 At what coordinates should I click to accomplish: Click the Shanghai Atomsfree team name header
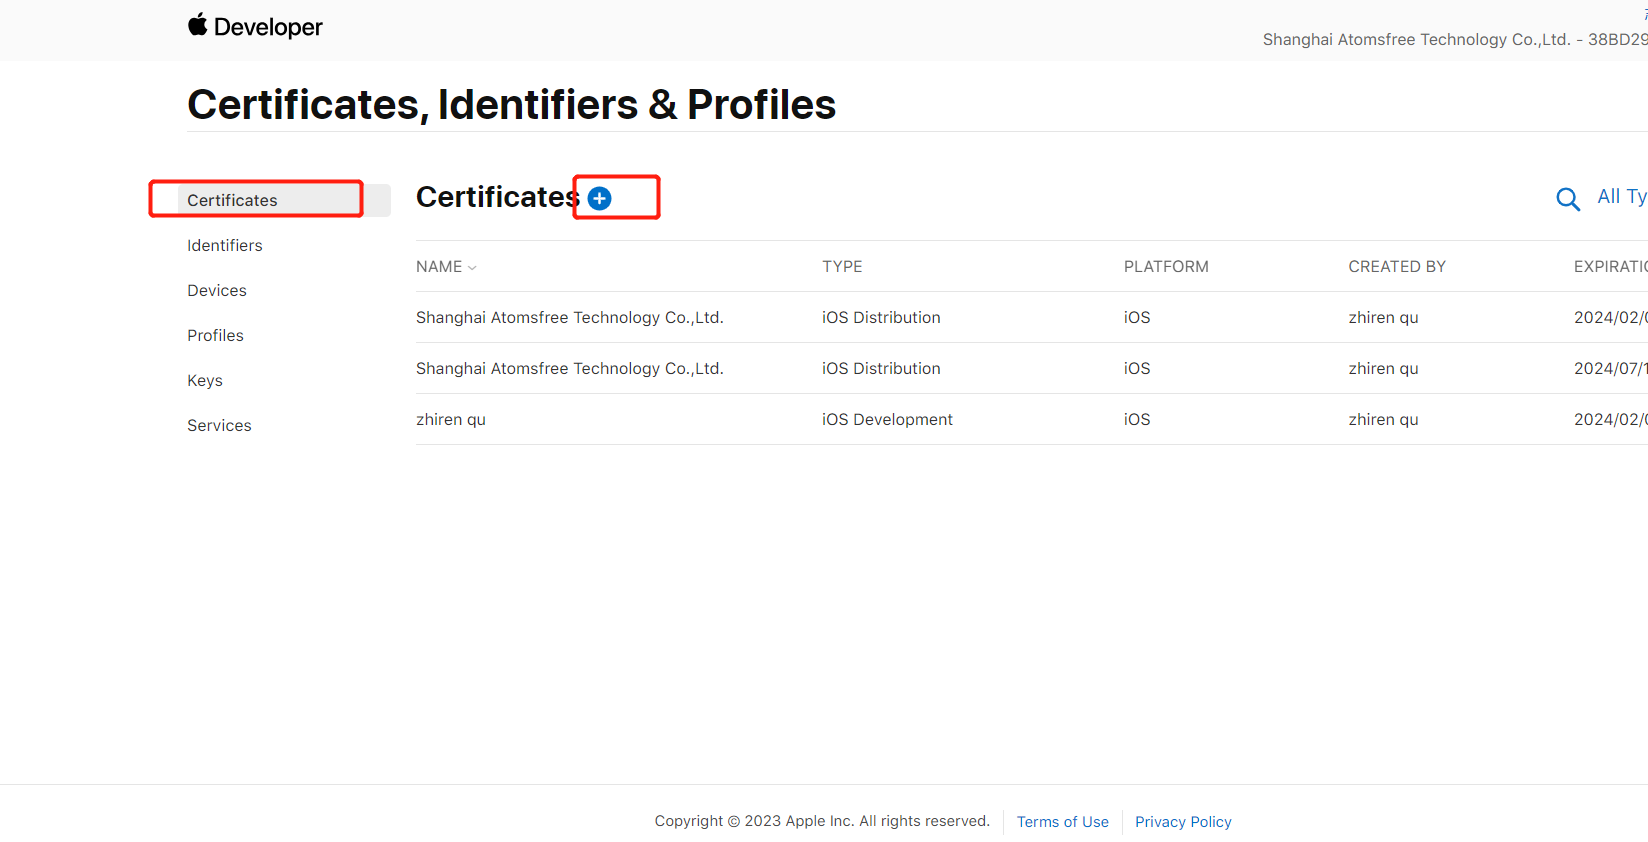1455,39
